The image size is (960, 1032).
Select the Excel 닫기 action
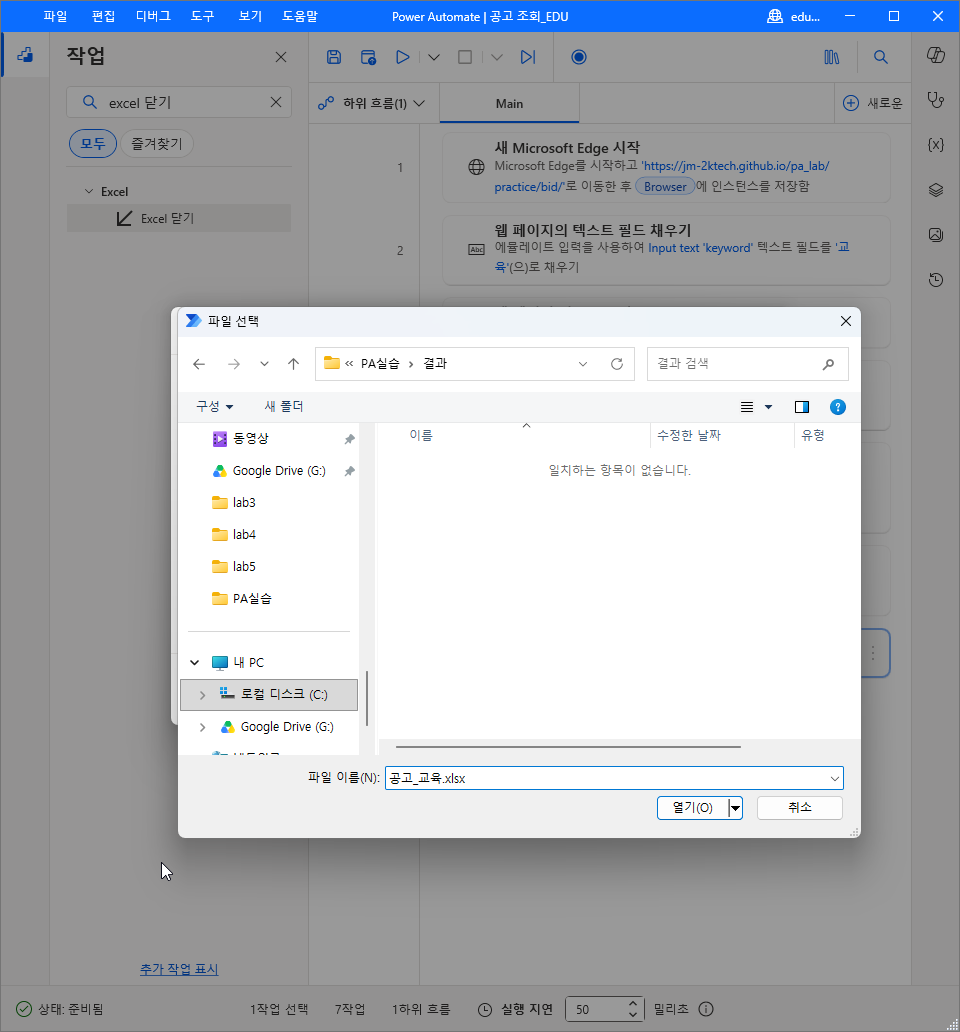pos(179,218)
